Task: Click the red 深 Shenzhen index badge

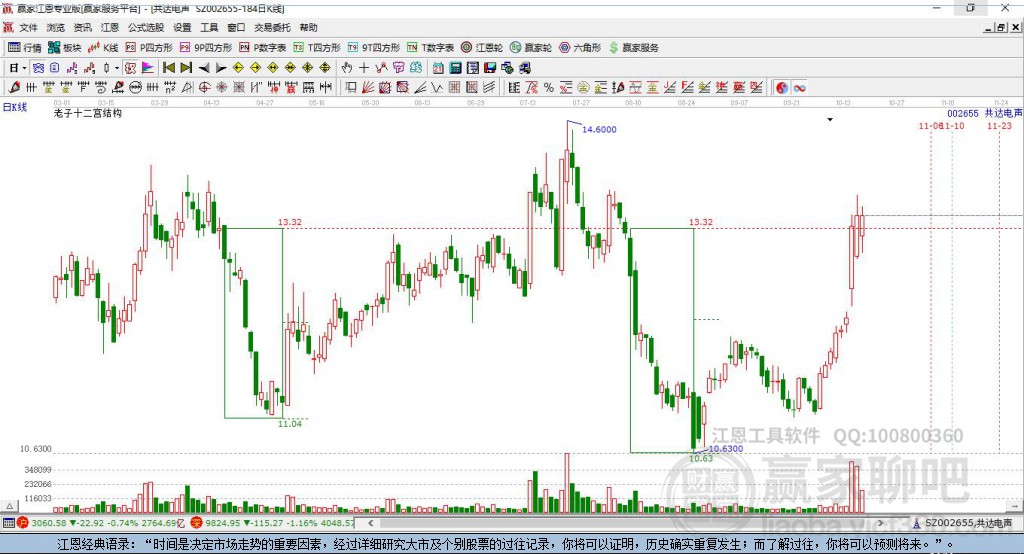Action: tap(197, 523)
